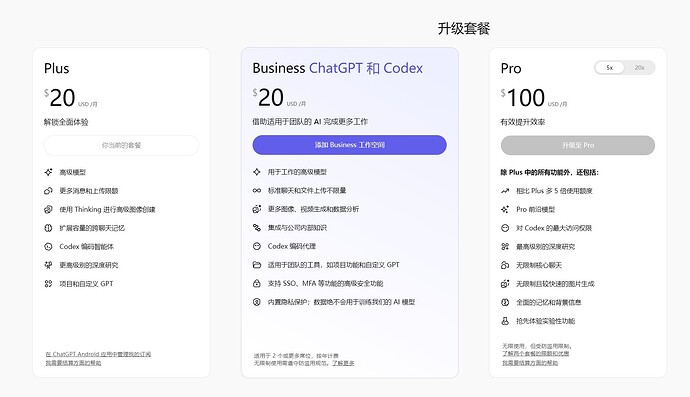Click the 有效提升效率 tagline
The height and width of the screenshot is (397, 690).
[523, 122]
